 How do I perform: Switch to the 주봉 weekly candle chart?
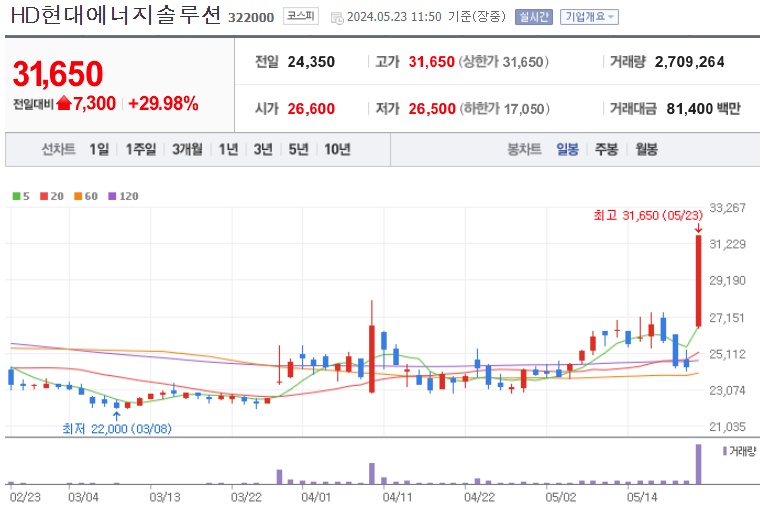point(606,149)
